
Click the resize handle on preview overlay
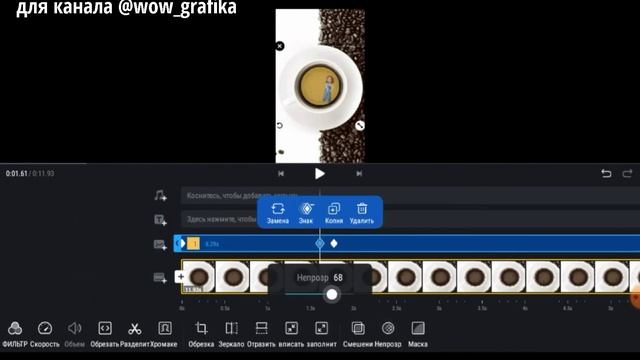click(360, 126)
